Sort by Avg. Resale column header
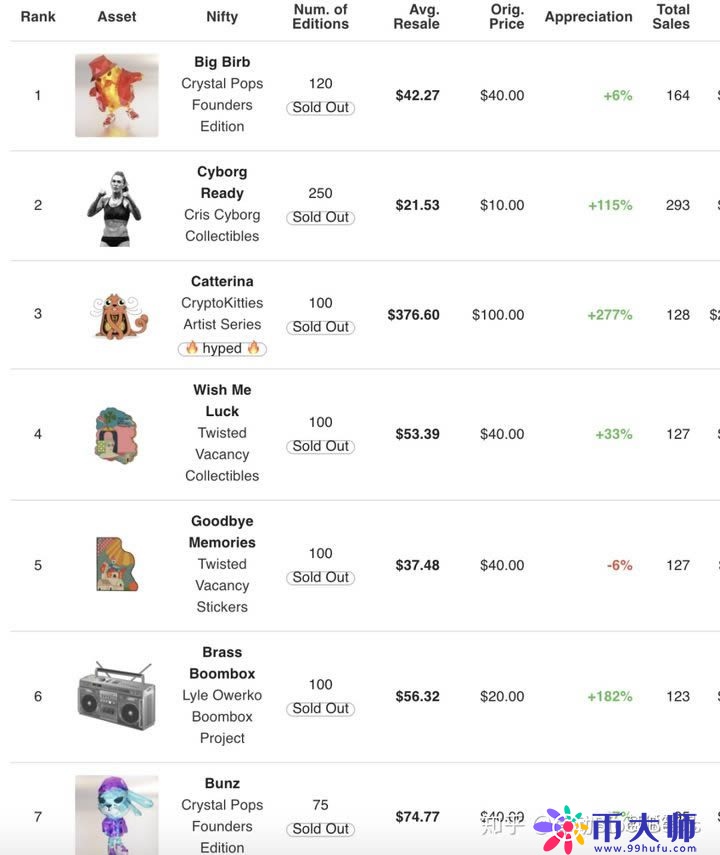The width and height of the screenshot is (720, 855). (417, 17)
